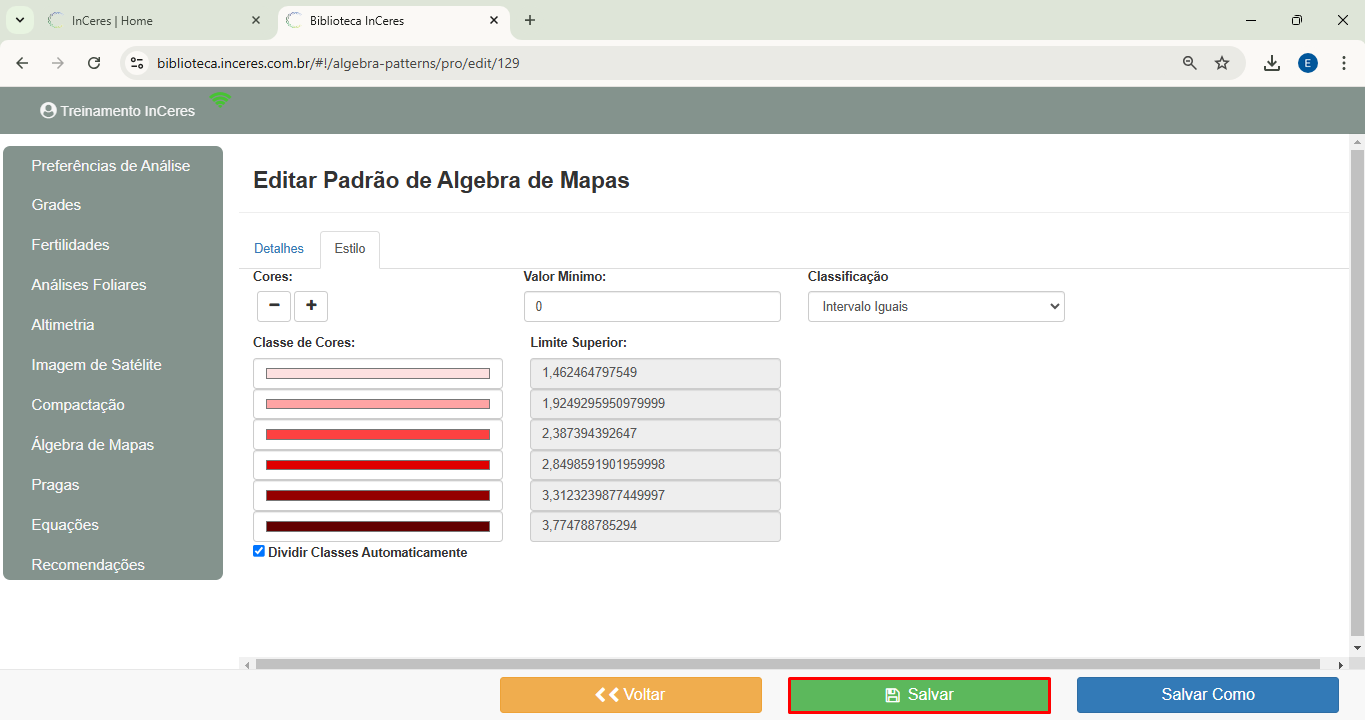The height and width of the screenshot is (720, 1365).
Task: Reload the page with the refresh icon
Action: (94, 63)
